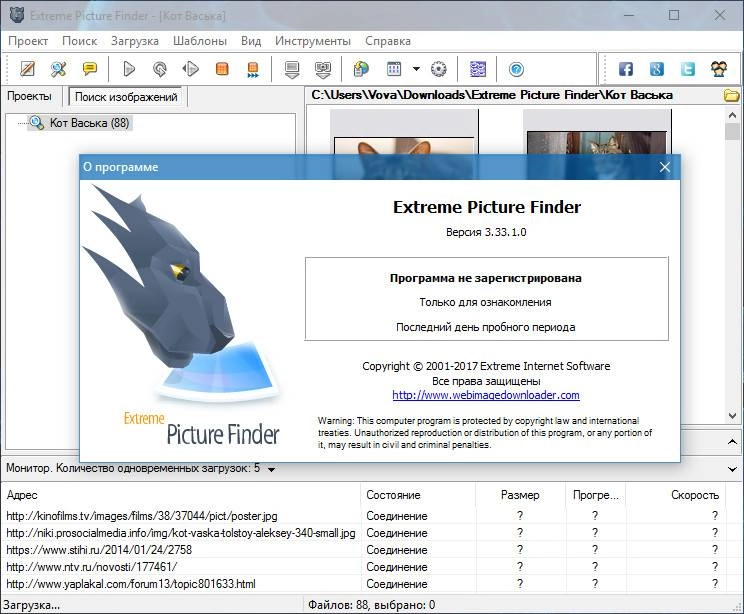Open the dropdown arrow next to the scheduler icon
Screen dimensions: 744x614
click(x=416, y=69)
